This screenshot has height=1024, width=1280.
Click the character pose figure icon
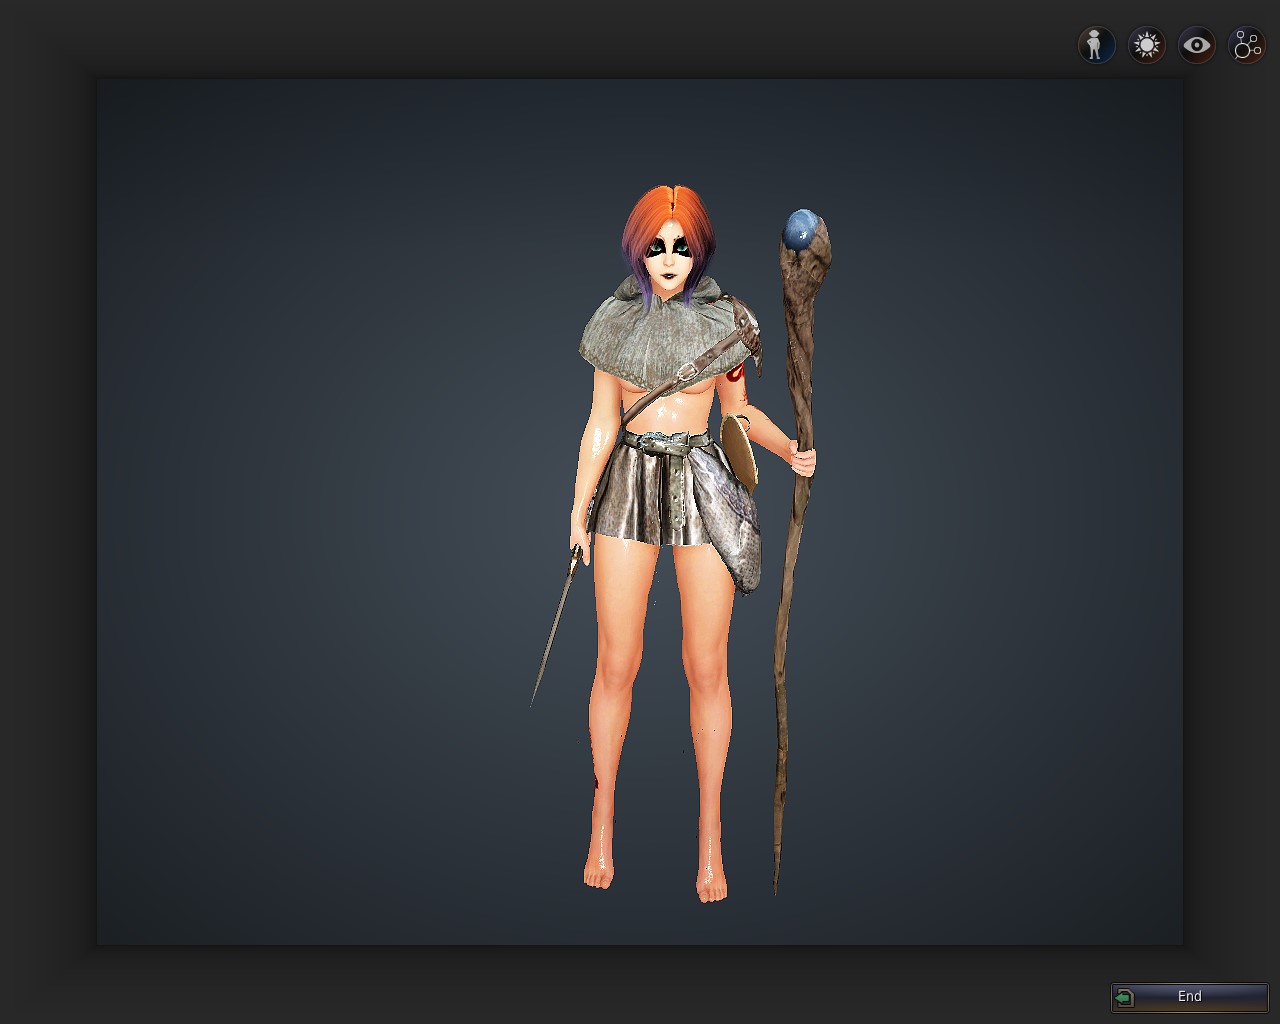(1096, 45)
